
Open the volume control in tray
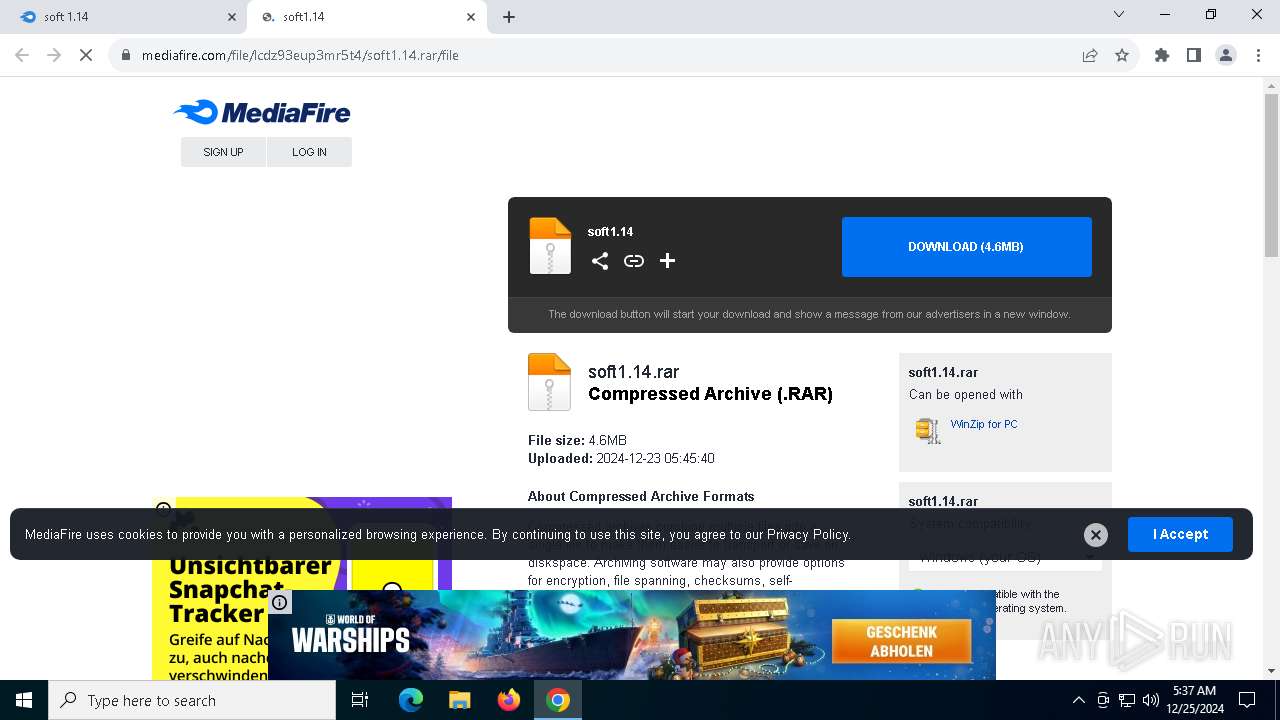click(x=1150, y=700)
